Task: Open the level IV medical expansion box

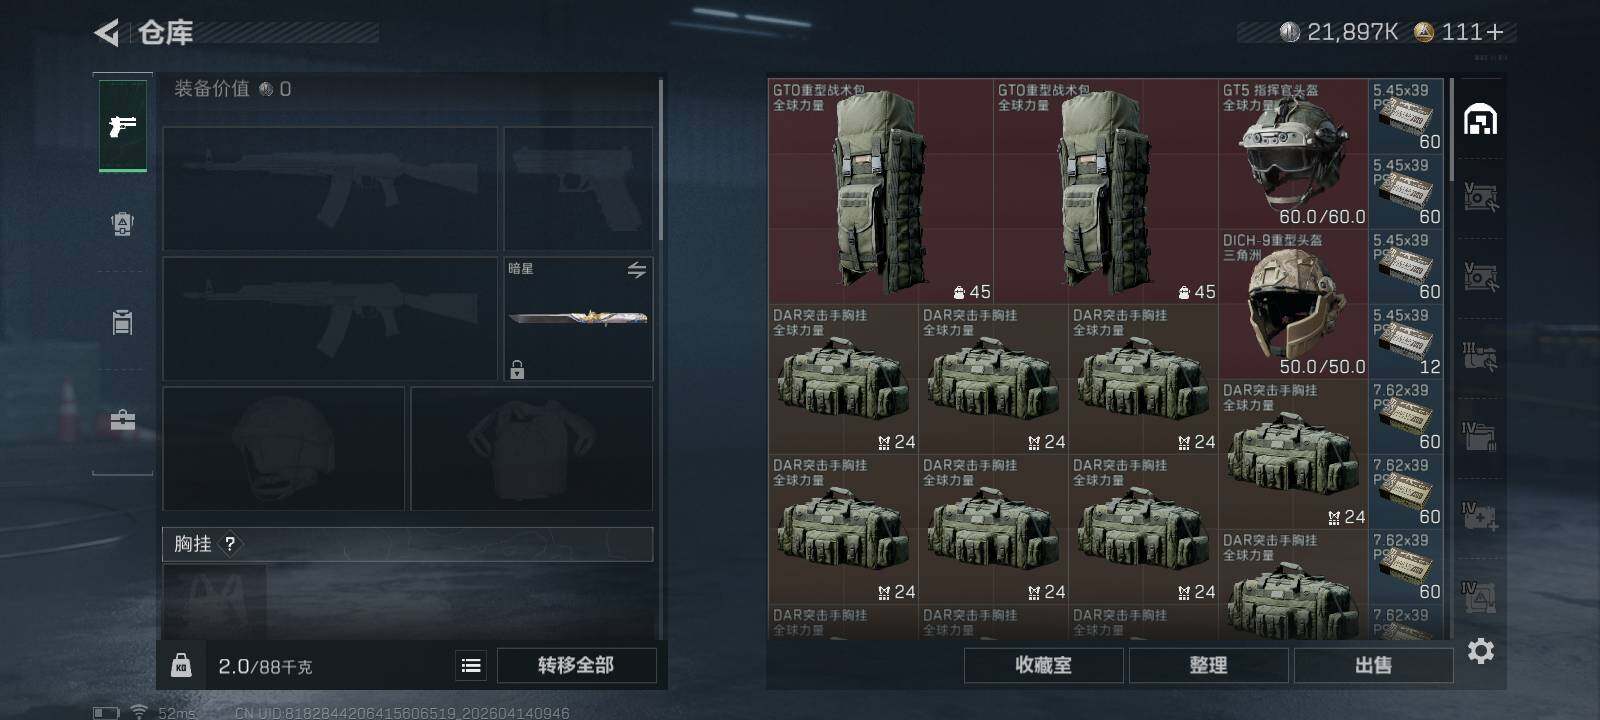Action: pyautogui.click(x=1480, y=515)
